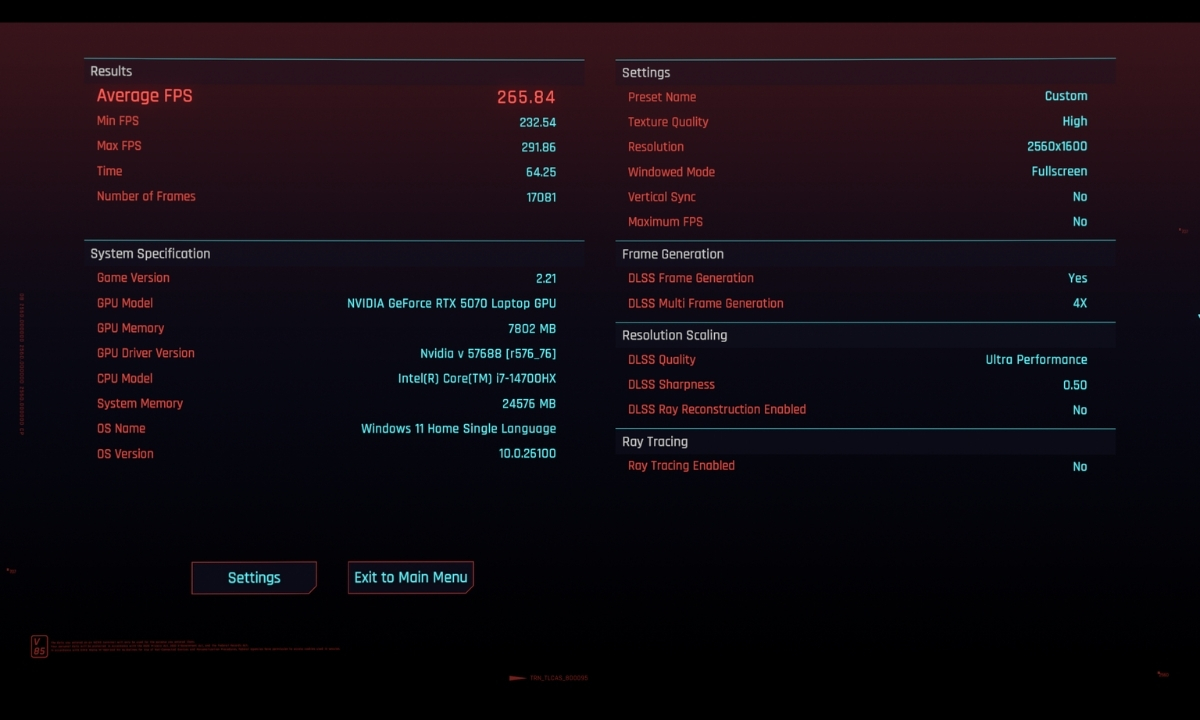Screen dimensions: 1200x720
Task: Click DLSS Ray Reconstruction Enabled value No
Action: (x=1080, y=410)
